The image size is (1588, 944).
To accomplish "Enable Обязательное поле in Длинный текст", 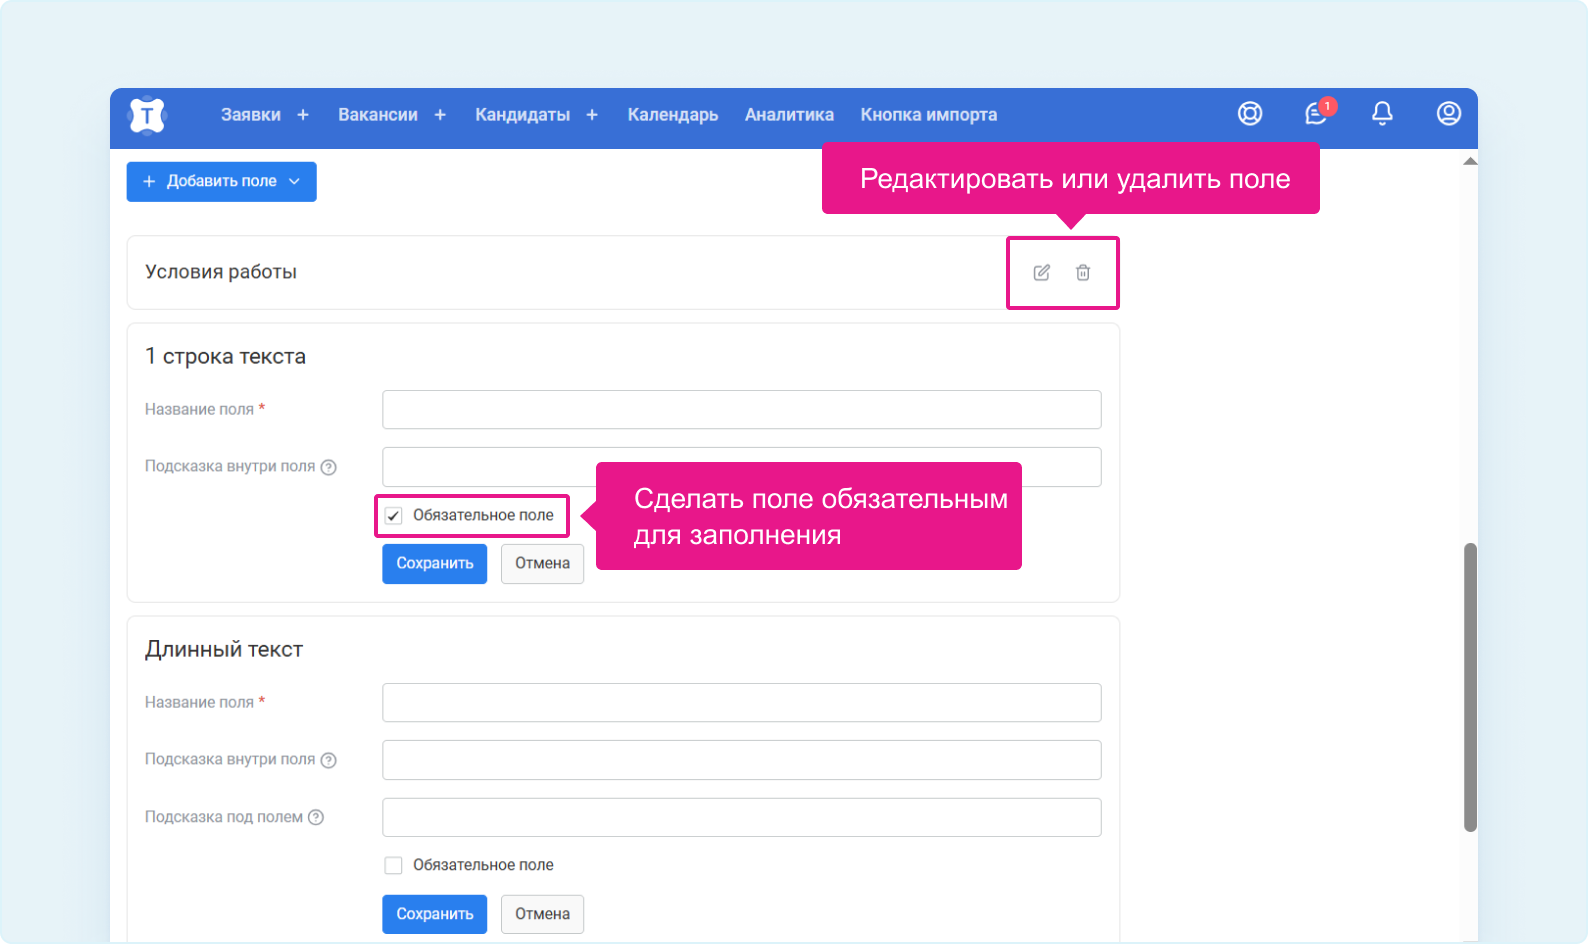I will 394,865.
